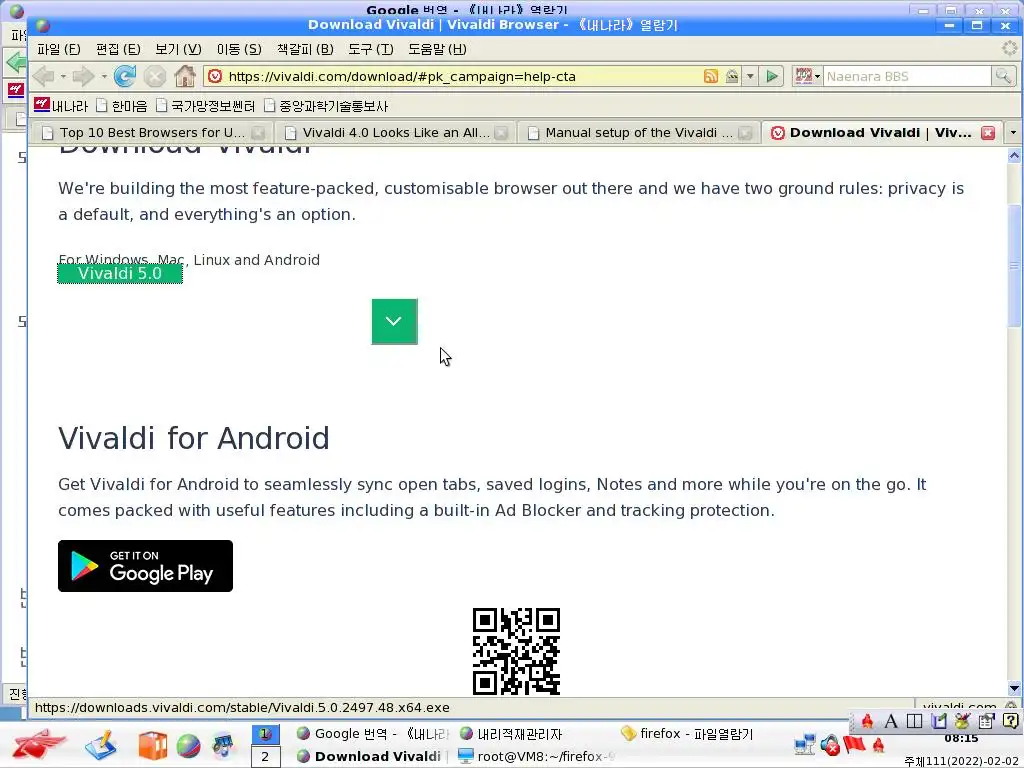This screenshot has width=1024, height=768.
Task: Switch to root@VM8 terminal window
Action: tap(537, 756)
